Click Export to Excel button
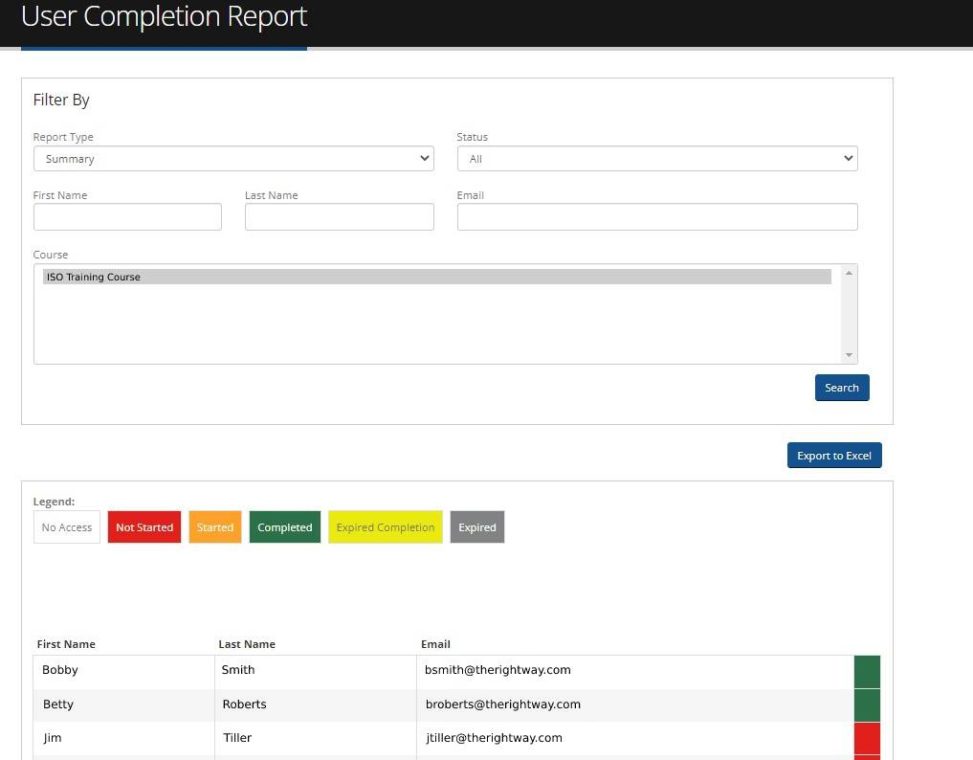This screenshot has height=760, width=973. tap(834, 456)
